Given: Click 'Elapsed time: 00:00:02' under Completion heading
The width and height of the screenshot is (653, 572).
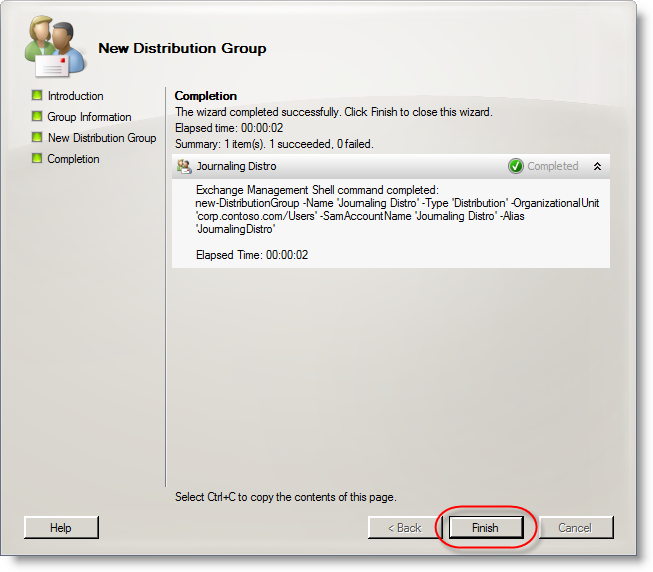Looking at the screenshot, I should [x=229, y=128].
